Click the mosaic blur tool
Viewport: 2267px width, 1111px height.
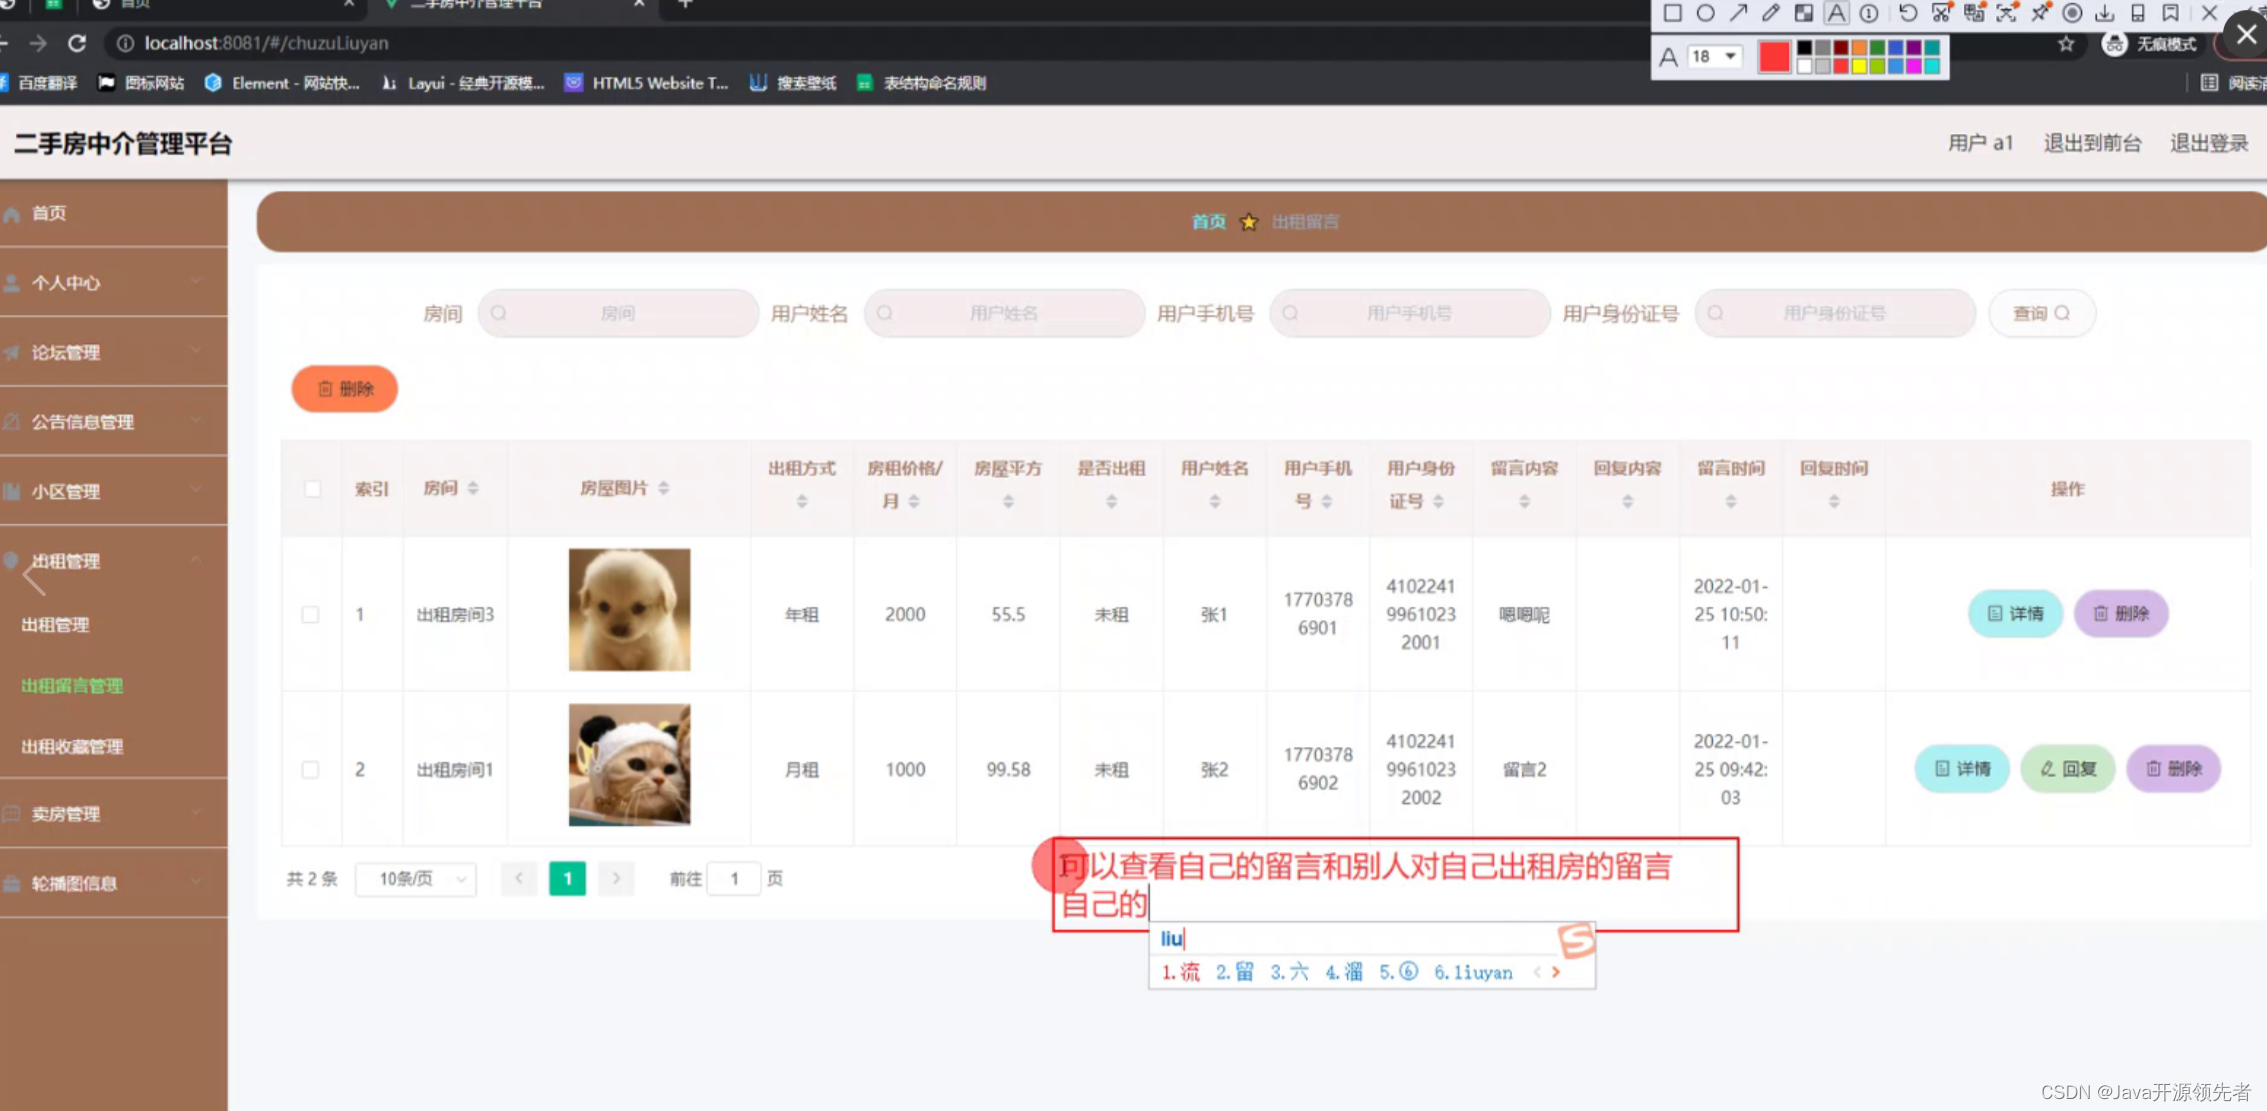(x=1803, y=13)
